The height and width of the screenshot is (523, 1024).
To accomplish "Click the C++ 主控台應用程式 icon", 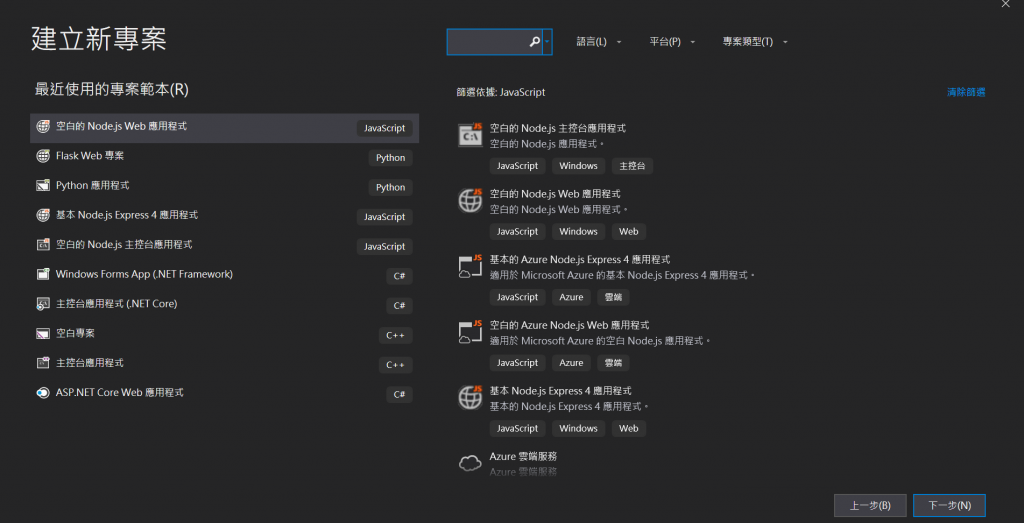I will pyautogui.click(x=43, y=363).
